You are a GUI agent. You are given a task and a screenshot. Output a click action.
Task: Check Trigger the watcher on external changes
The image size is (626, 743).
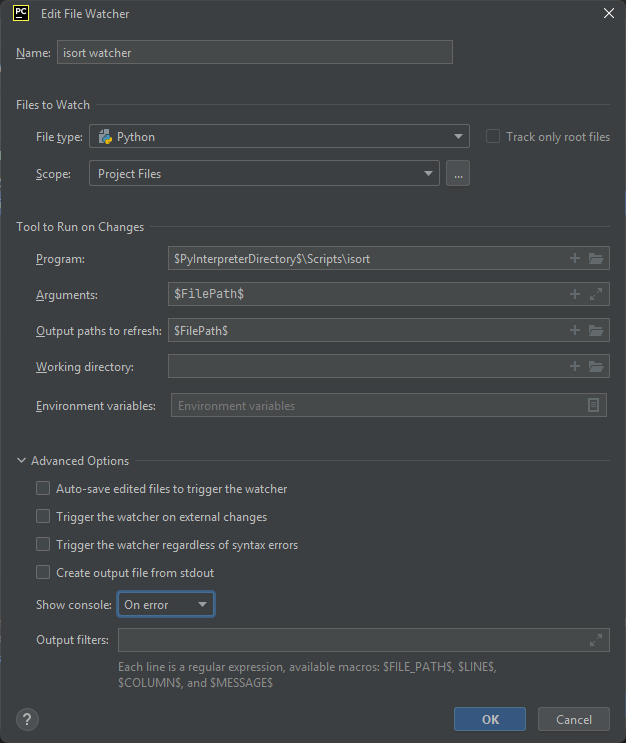coord(43,517)
